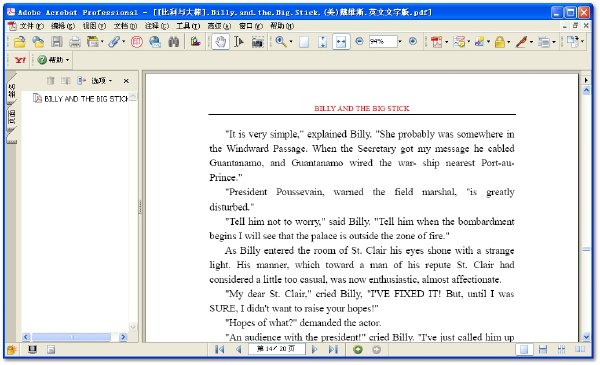600x365 pixels.
Task: Select Continuous page layout in status bar
Action: pos(543,349)
